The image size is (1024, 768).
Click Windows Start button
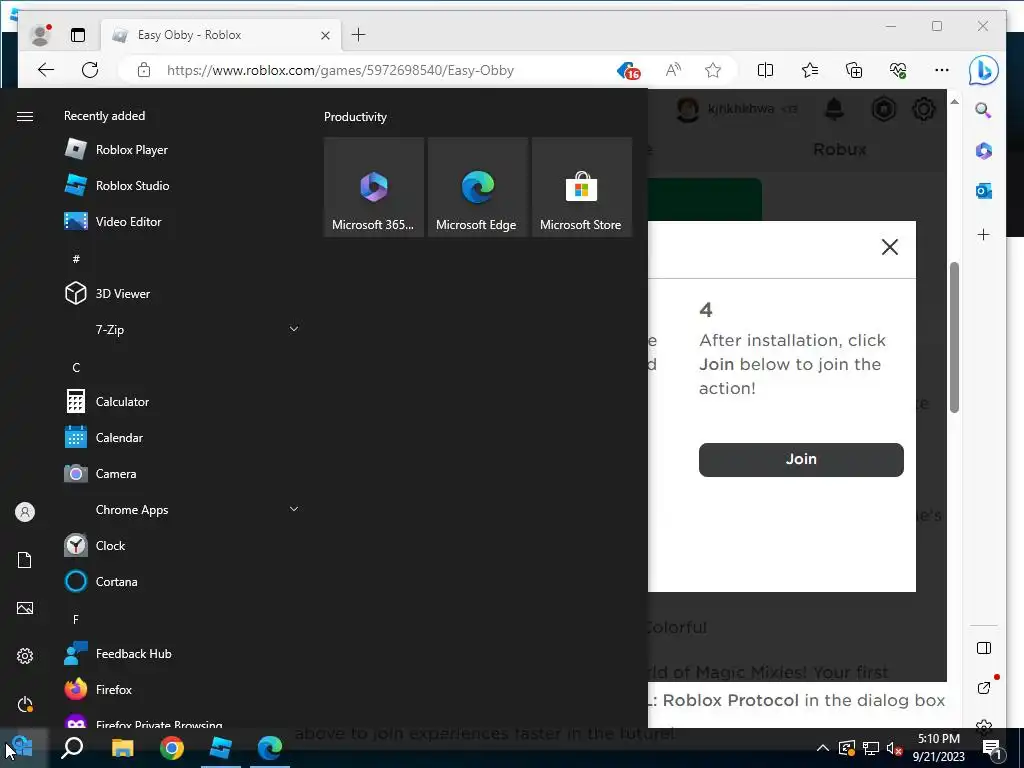click(23, 747)
